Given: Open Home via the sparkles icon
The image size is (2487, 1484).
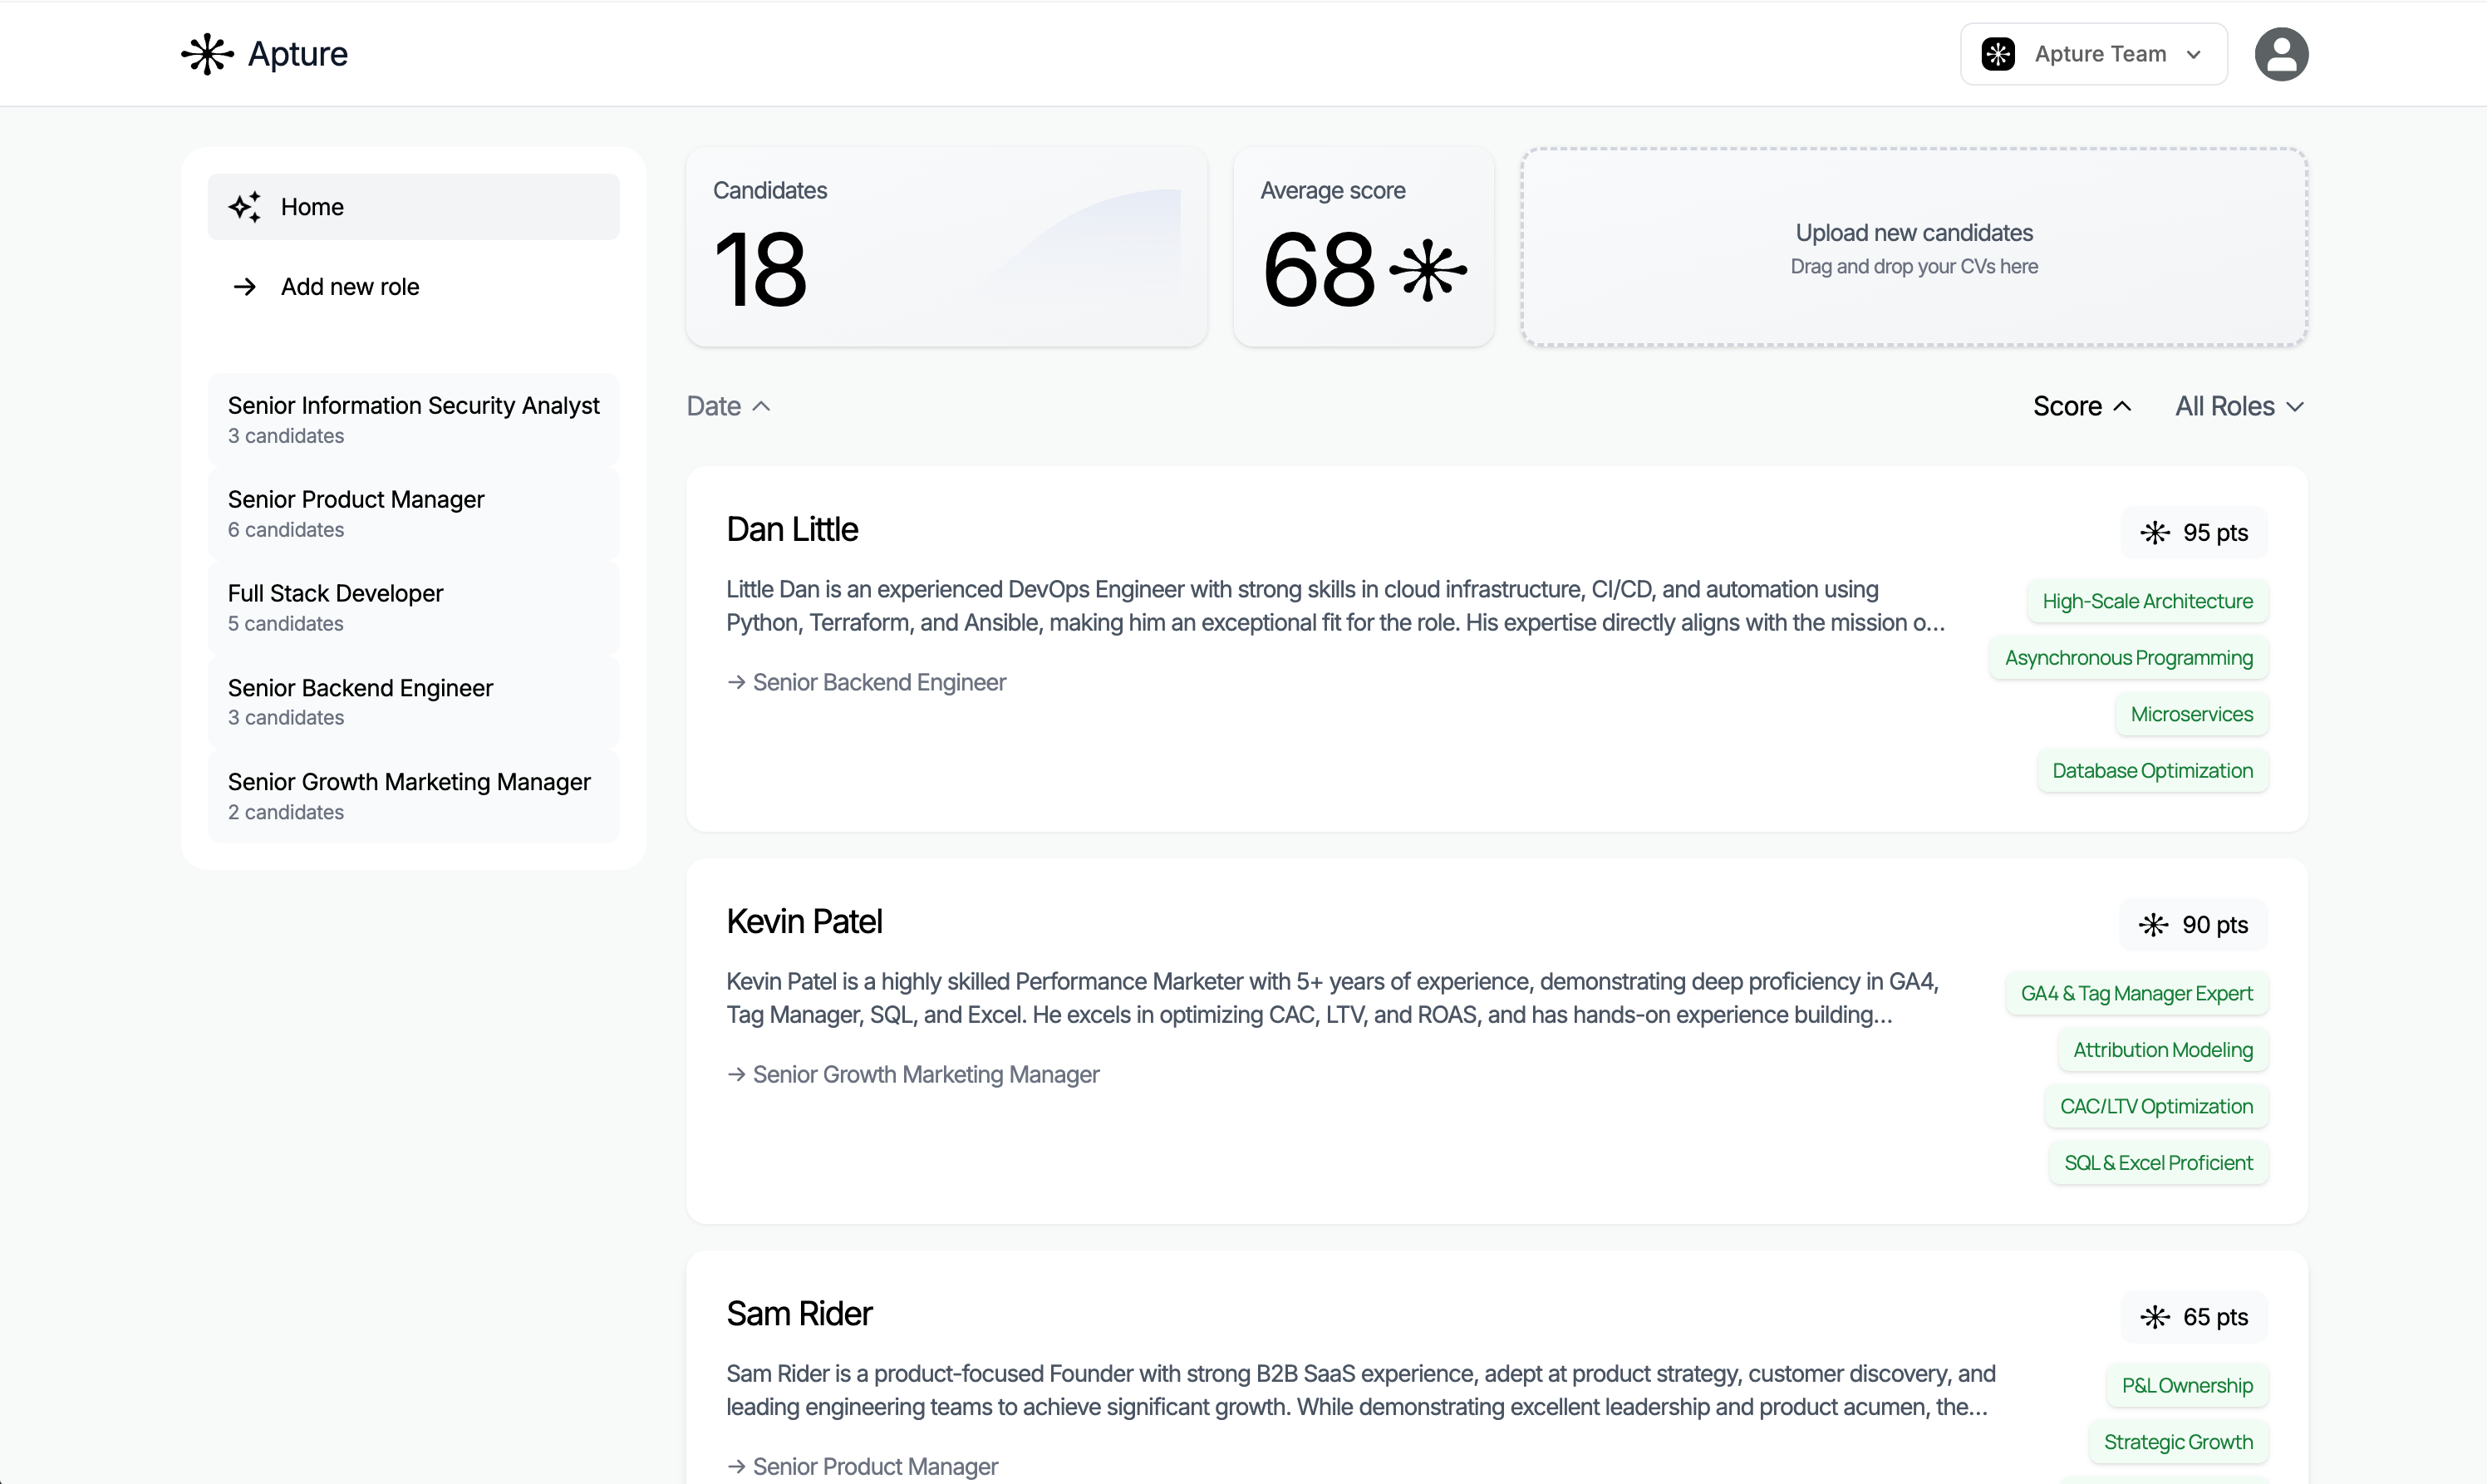Looking at the screenshot, I should [246, 206].
